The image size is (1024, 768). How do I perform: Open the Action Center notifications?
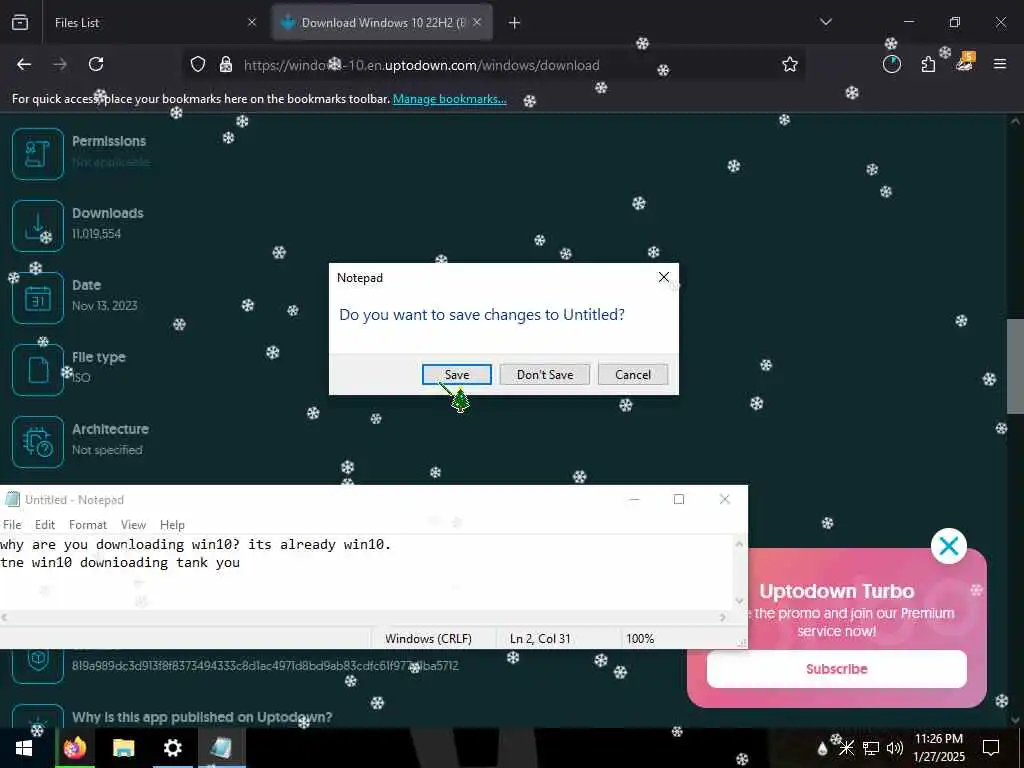tap(991, 748)
